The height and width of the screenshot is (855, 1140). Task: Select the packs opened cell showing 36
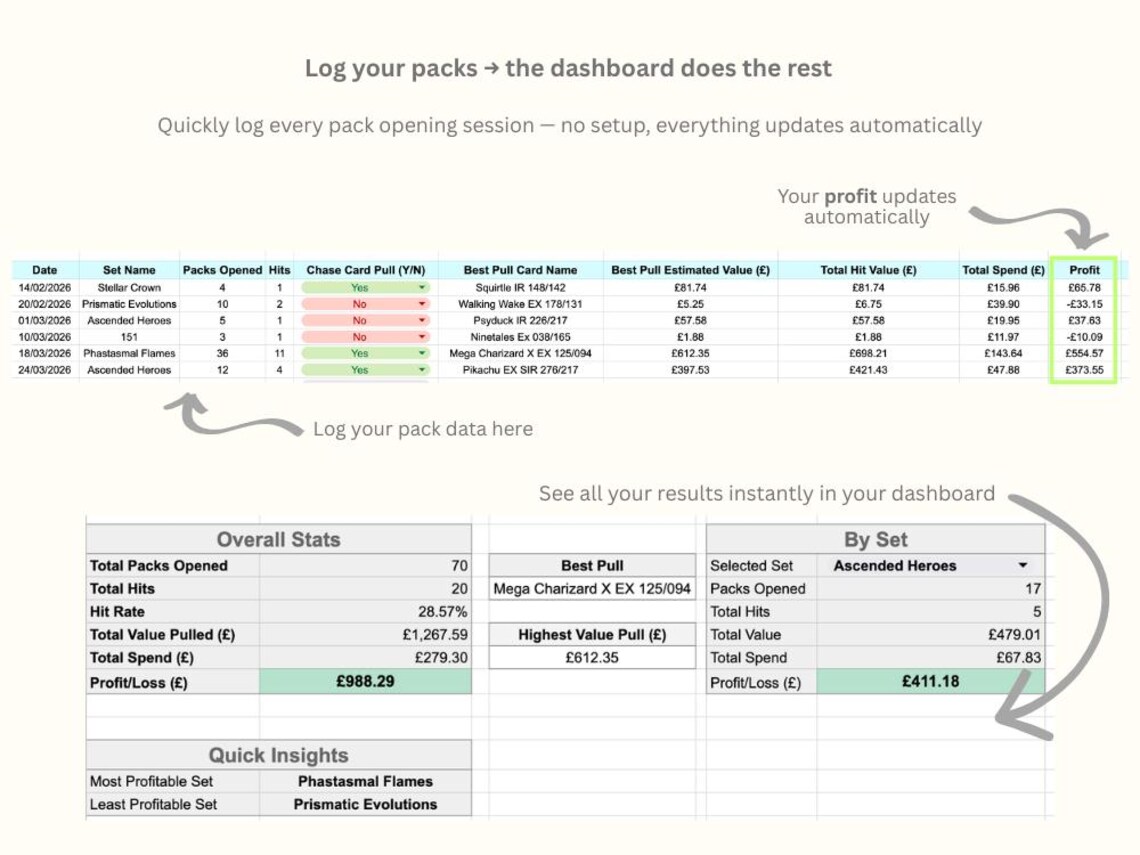[222, 353]
